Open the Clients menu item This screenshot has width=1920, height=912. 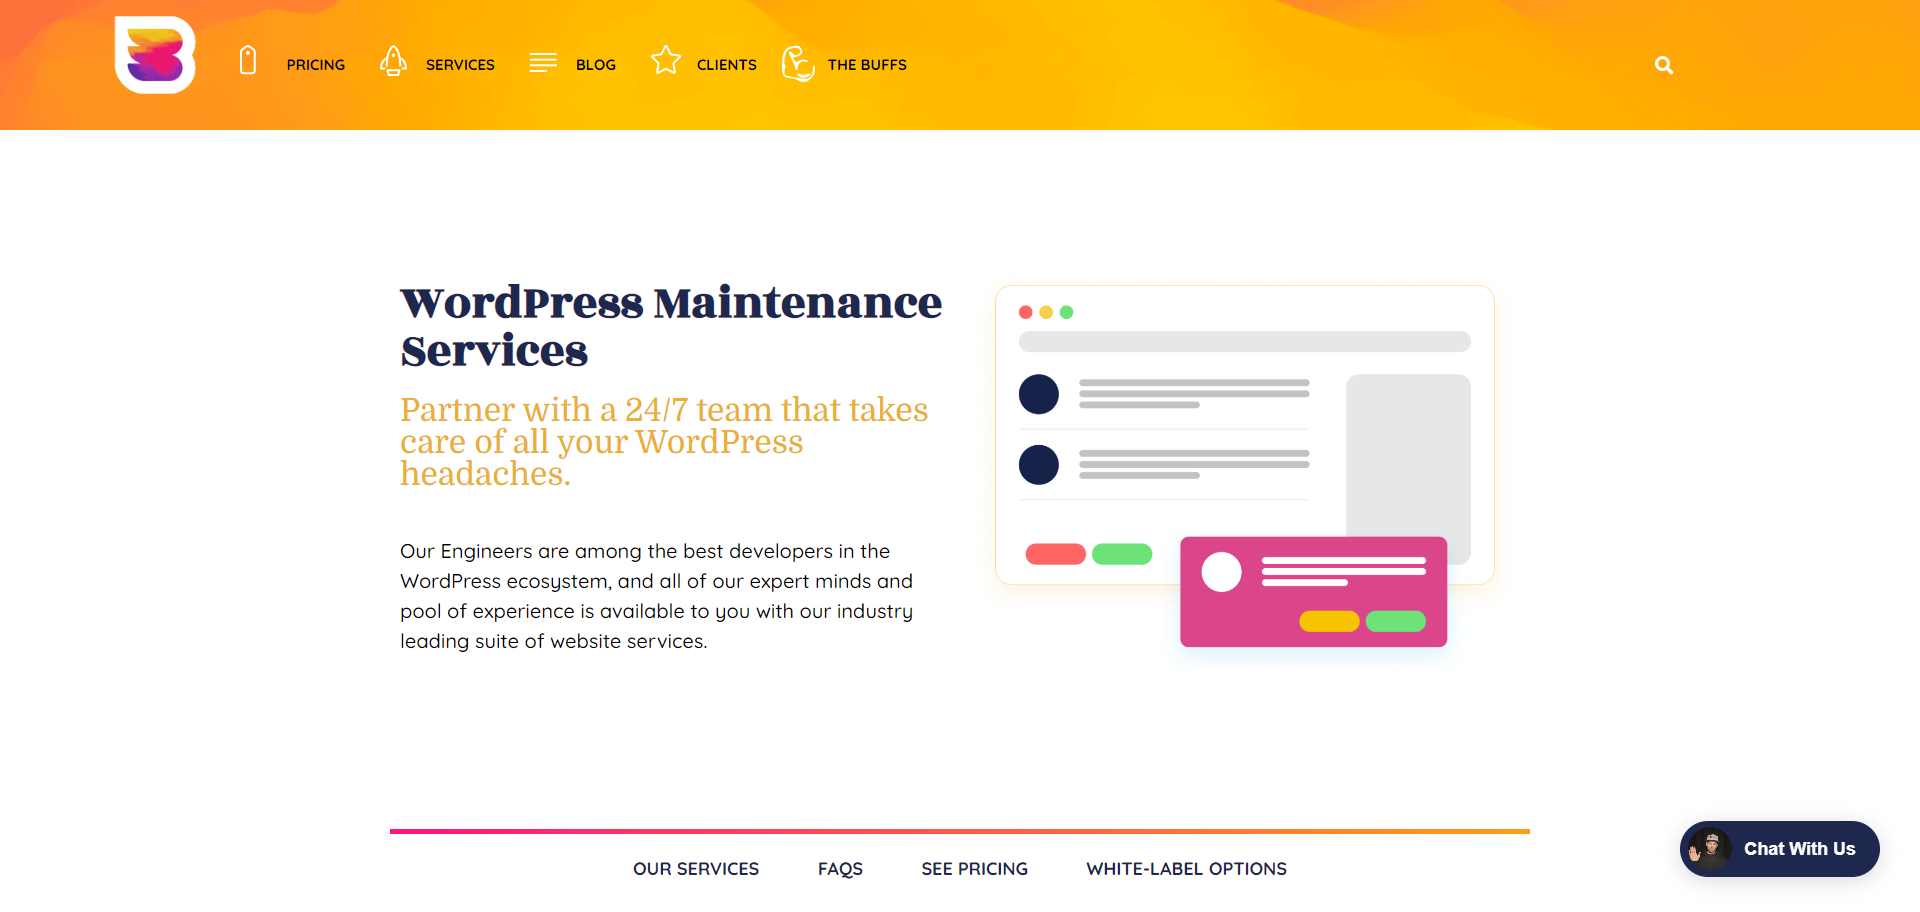[x=726, y=65]
